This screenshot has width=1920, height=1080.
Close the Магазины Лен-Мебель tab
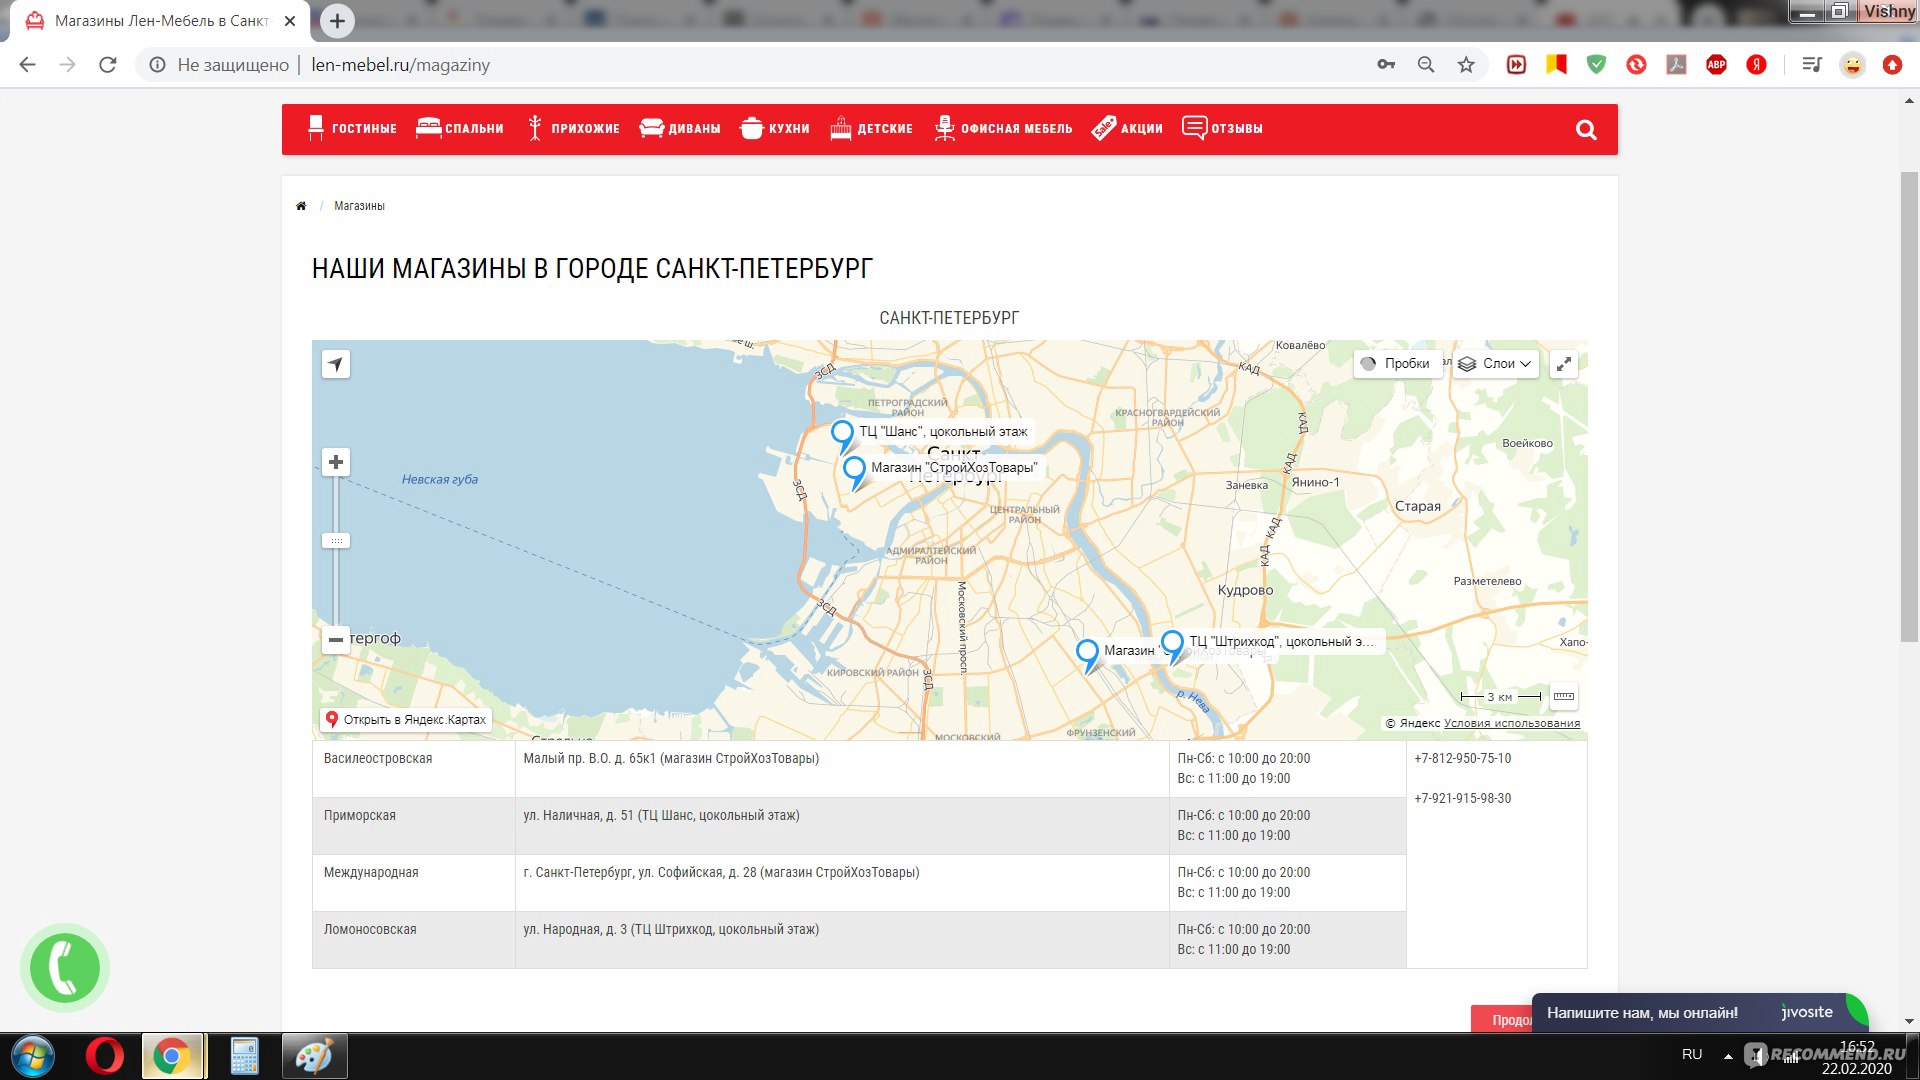(290, 20)
